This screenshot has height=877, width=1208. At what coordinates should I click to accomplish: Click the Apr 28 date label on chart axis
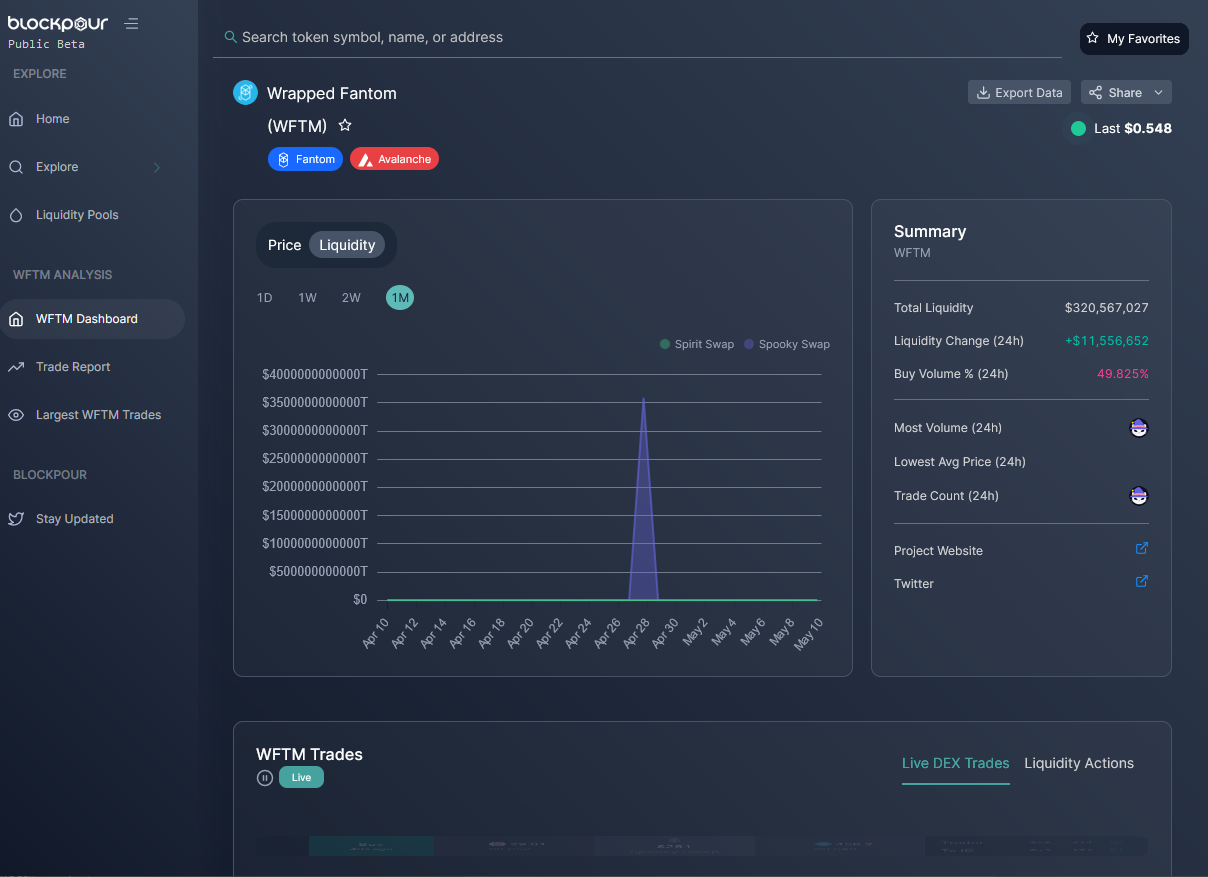pyautogui.click(x=636, y=634)
